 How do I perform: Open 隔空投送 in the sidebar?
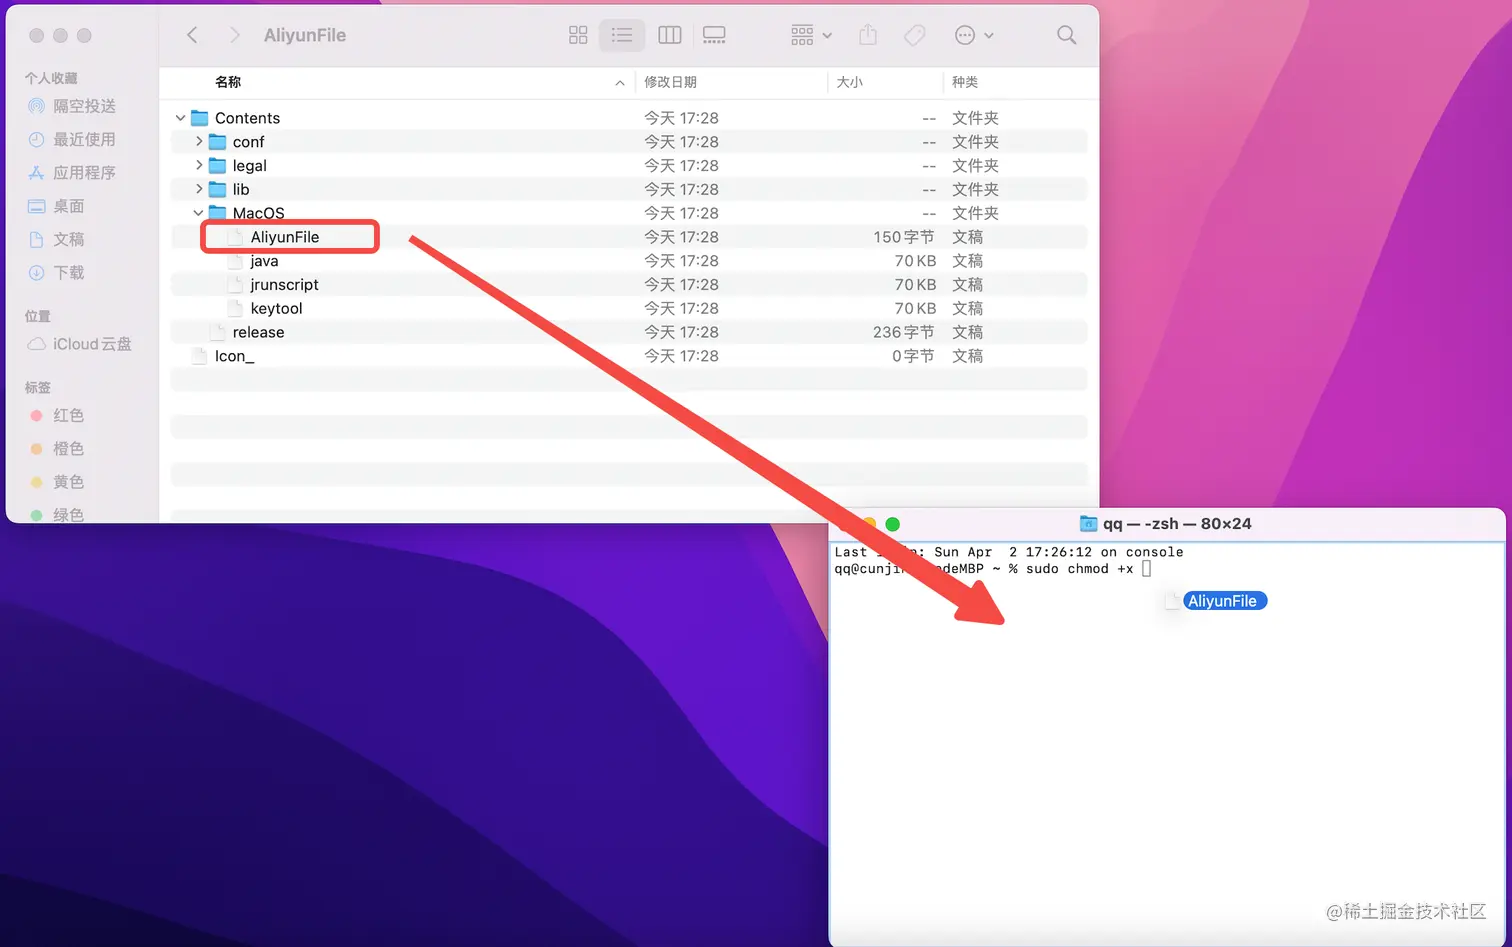pyautogui.click(x=84, y=106)
